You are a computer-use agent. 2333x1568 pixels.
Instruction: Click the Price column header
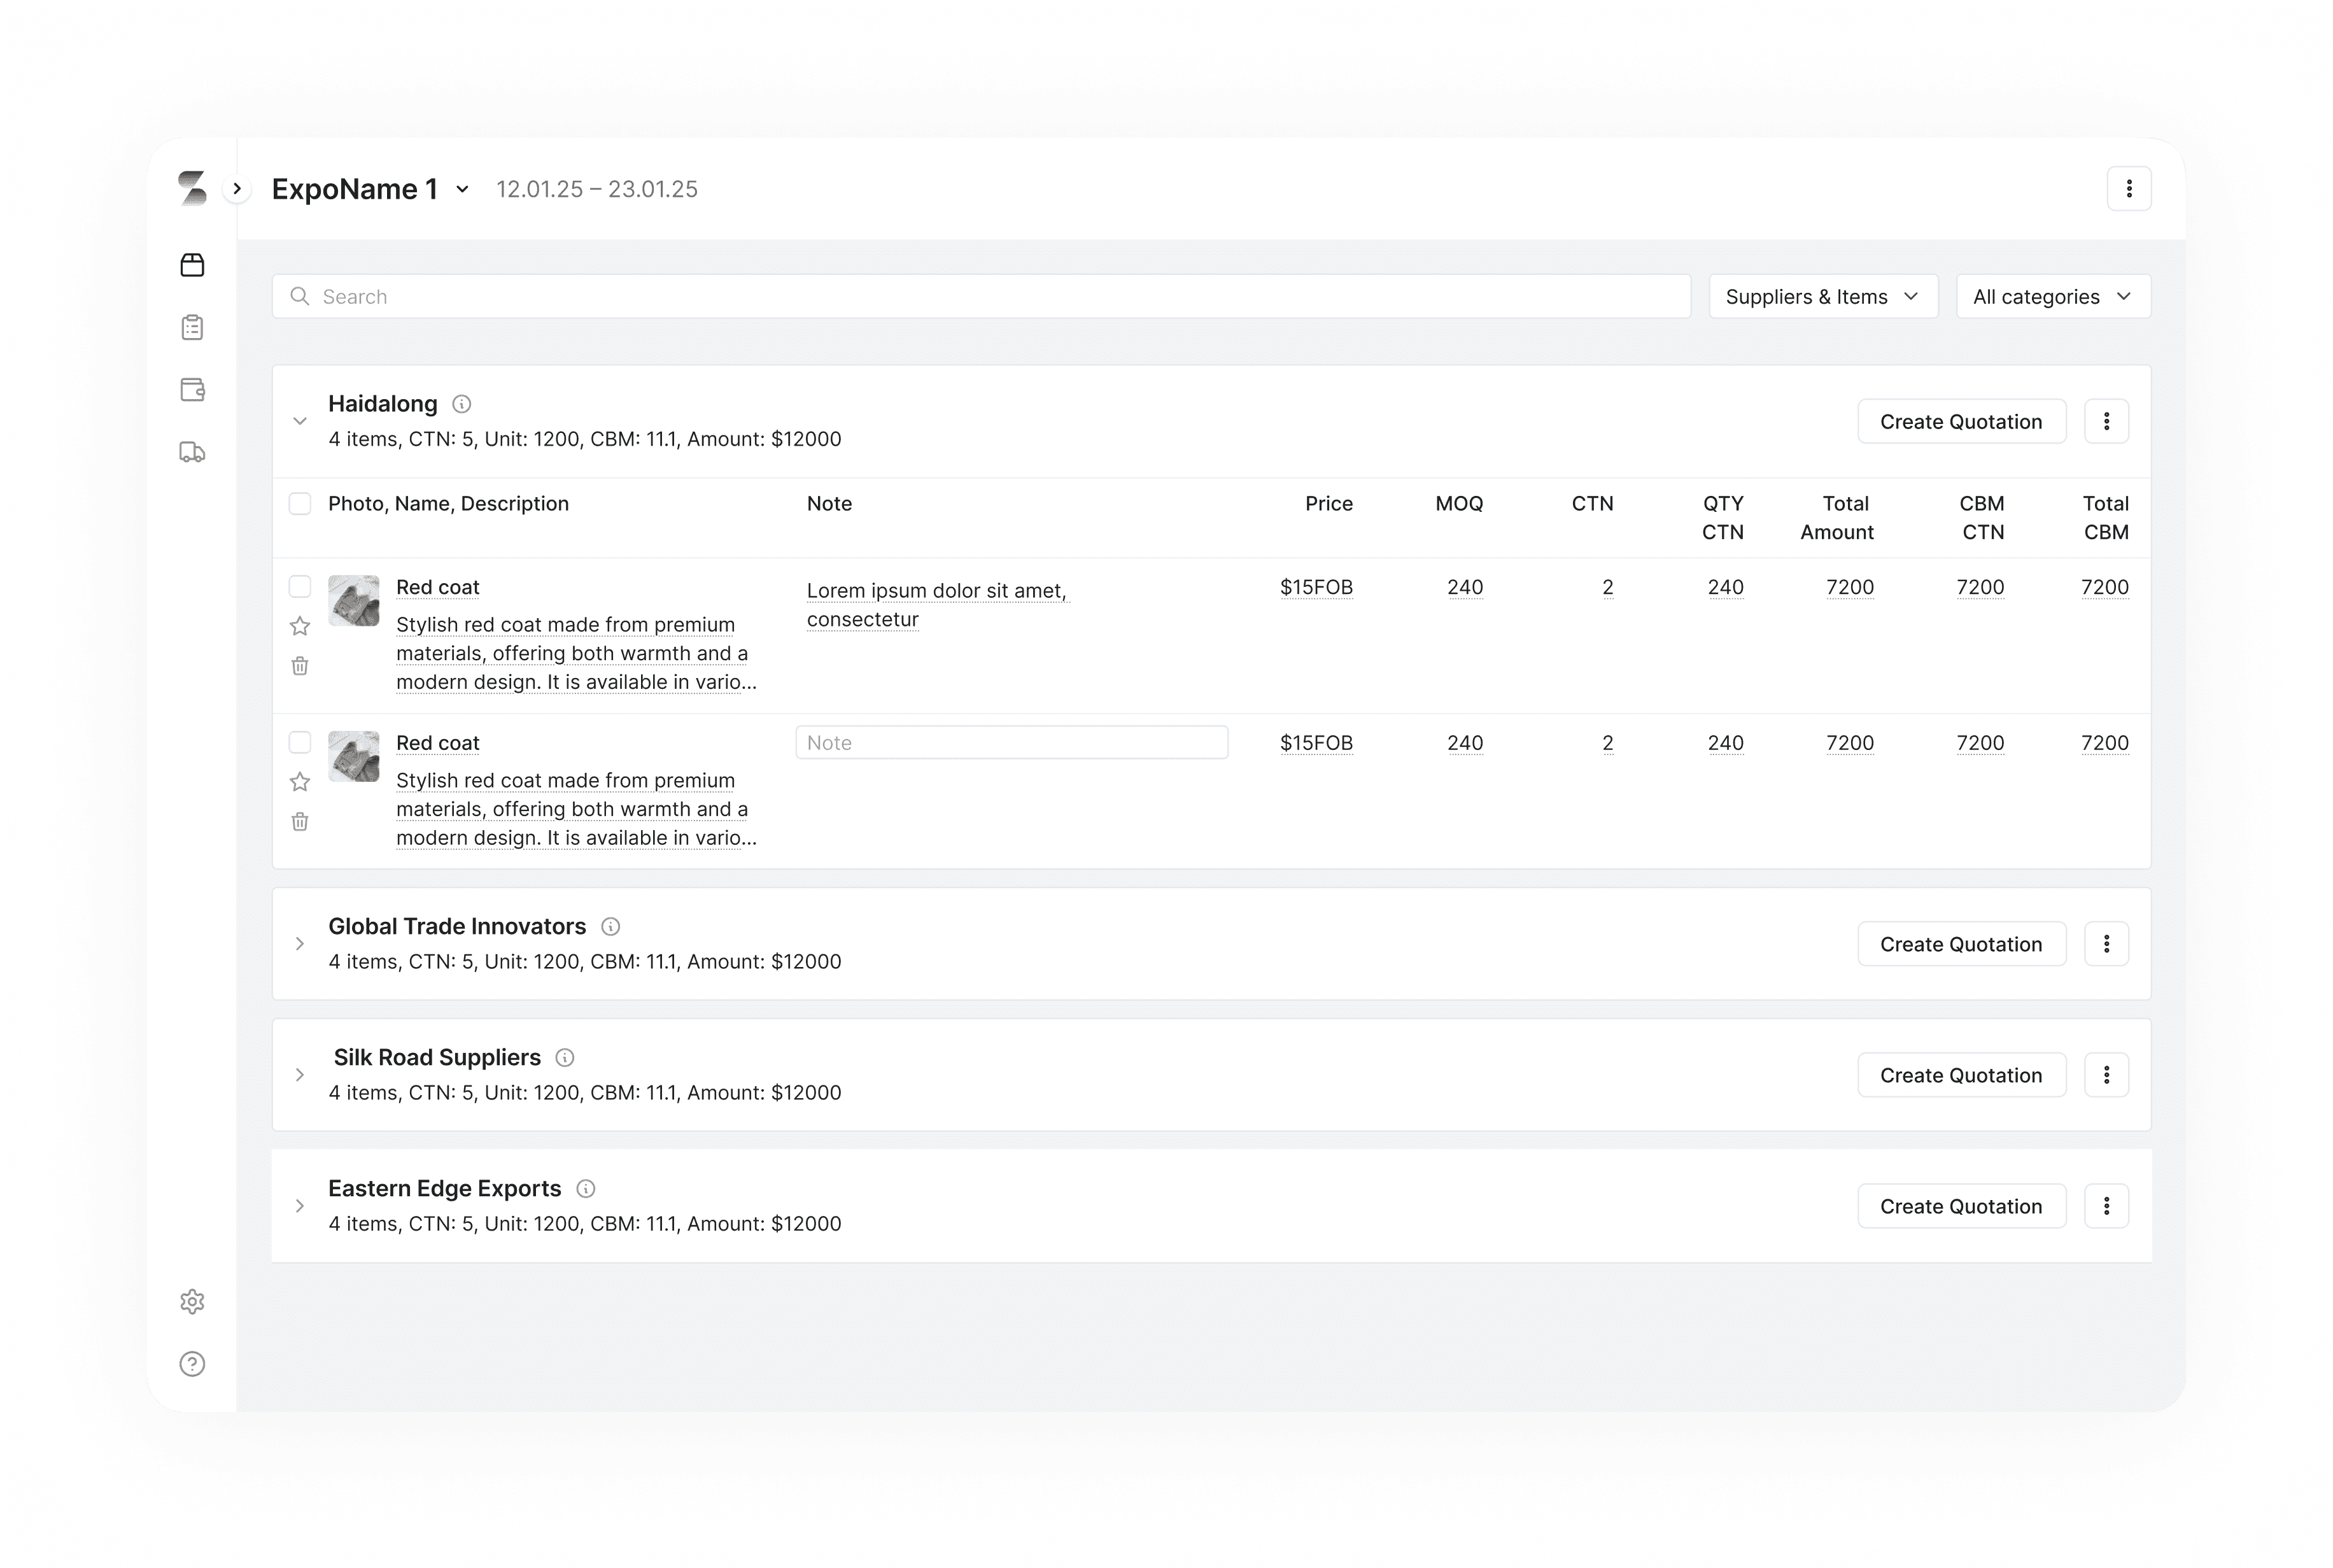coord(1328,504)
